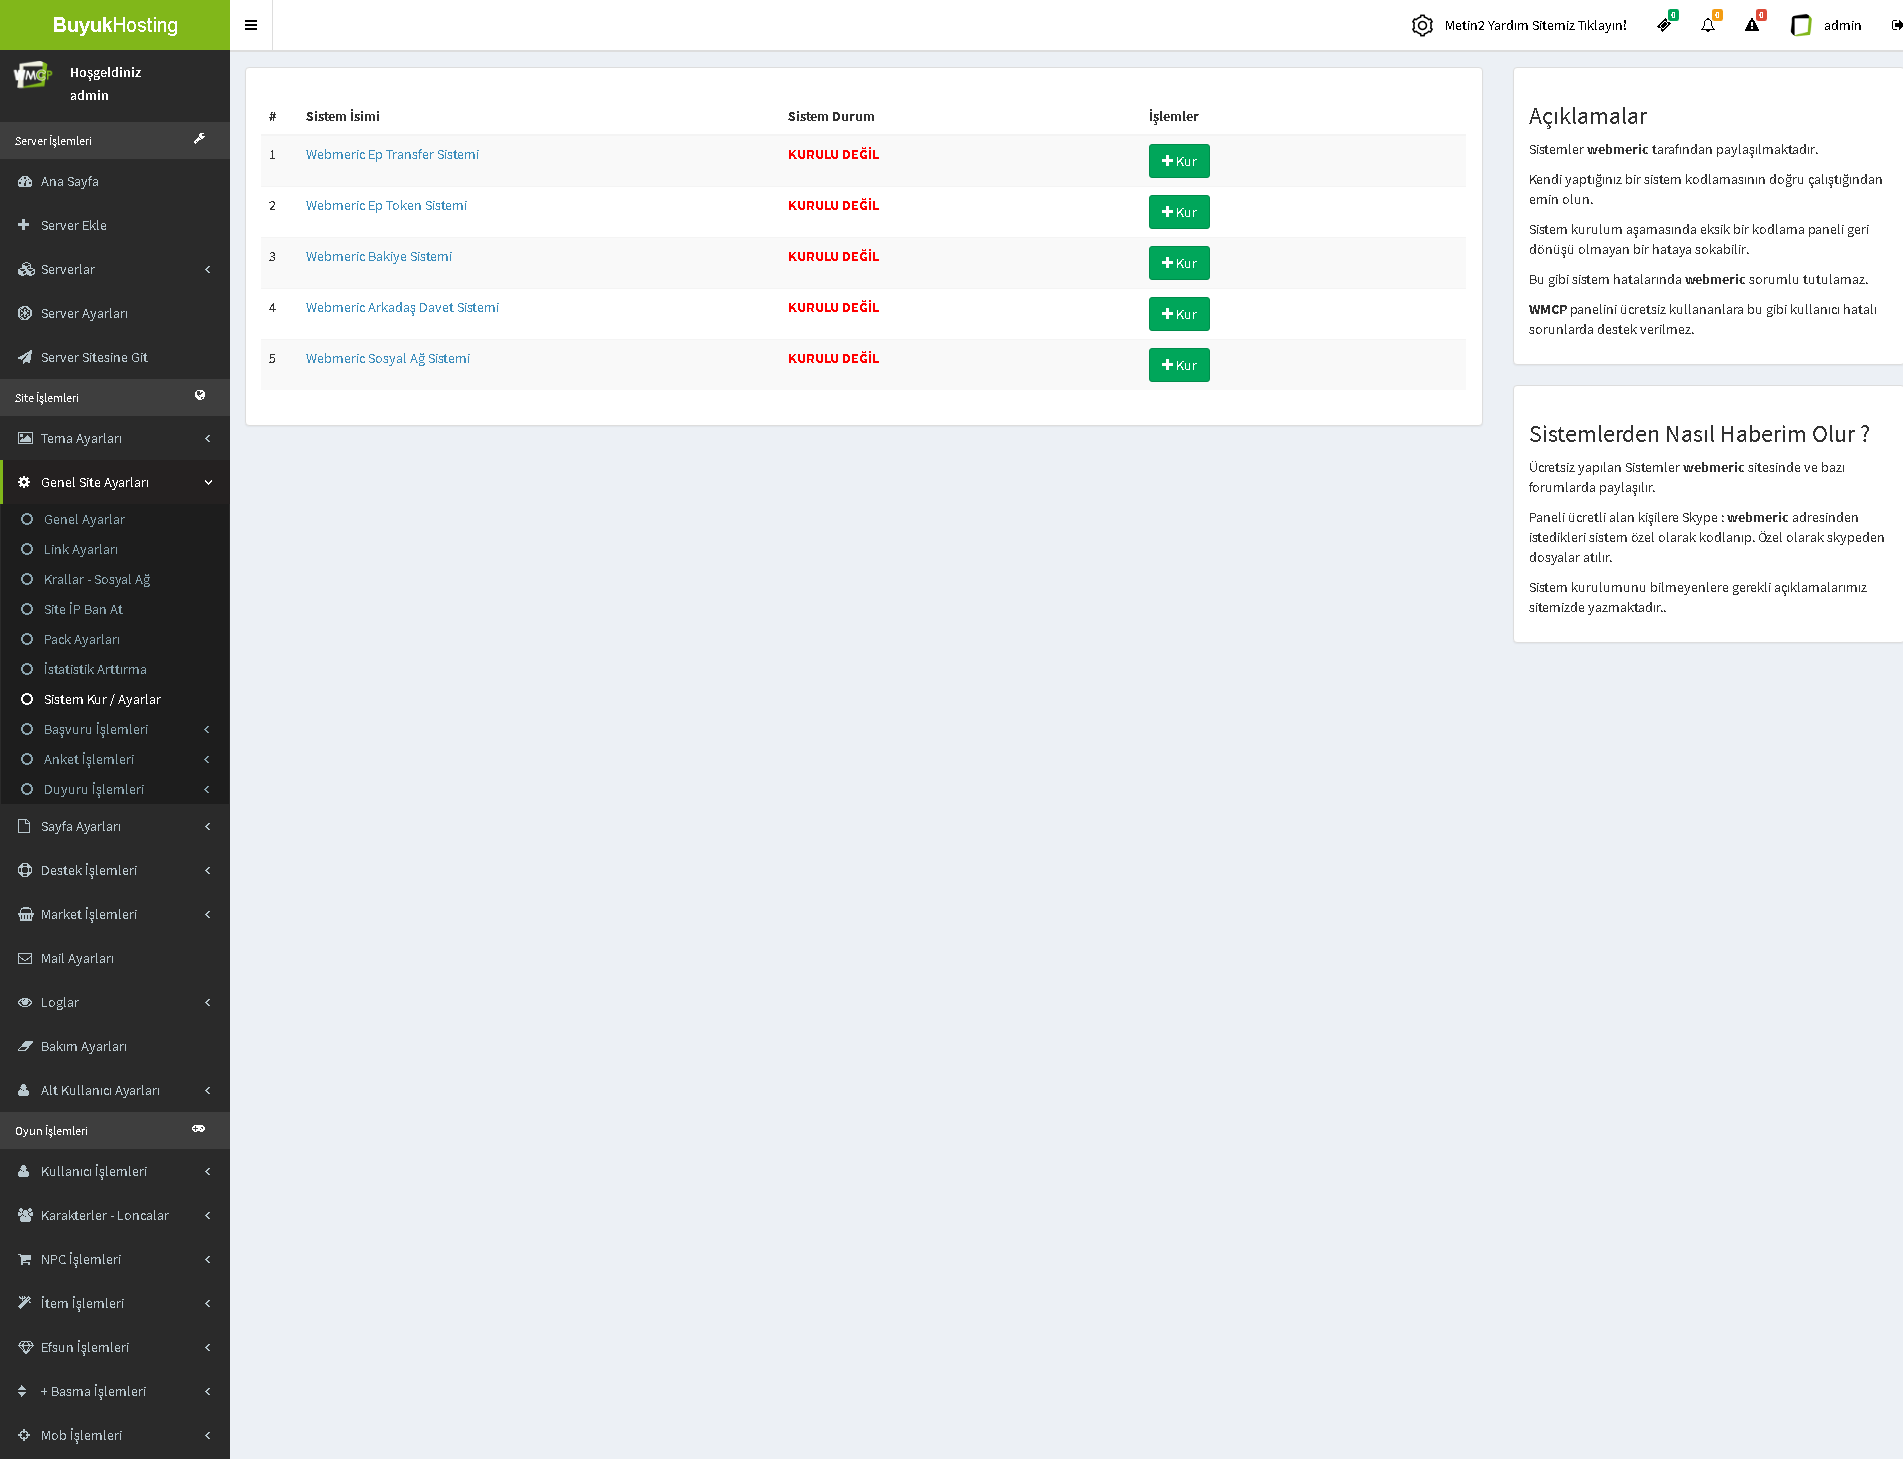Collapse the Genel Site Ayarları menu
The width and height of the screenshot is (1903, 1459).
(x=115, y=482)
